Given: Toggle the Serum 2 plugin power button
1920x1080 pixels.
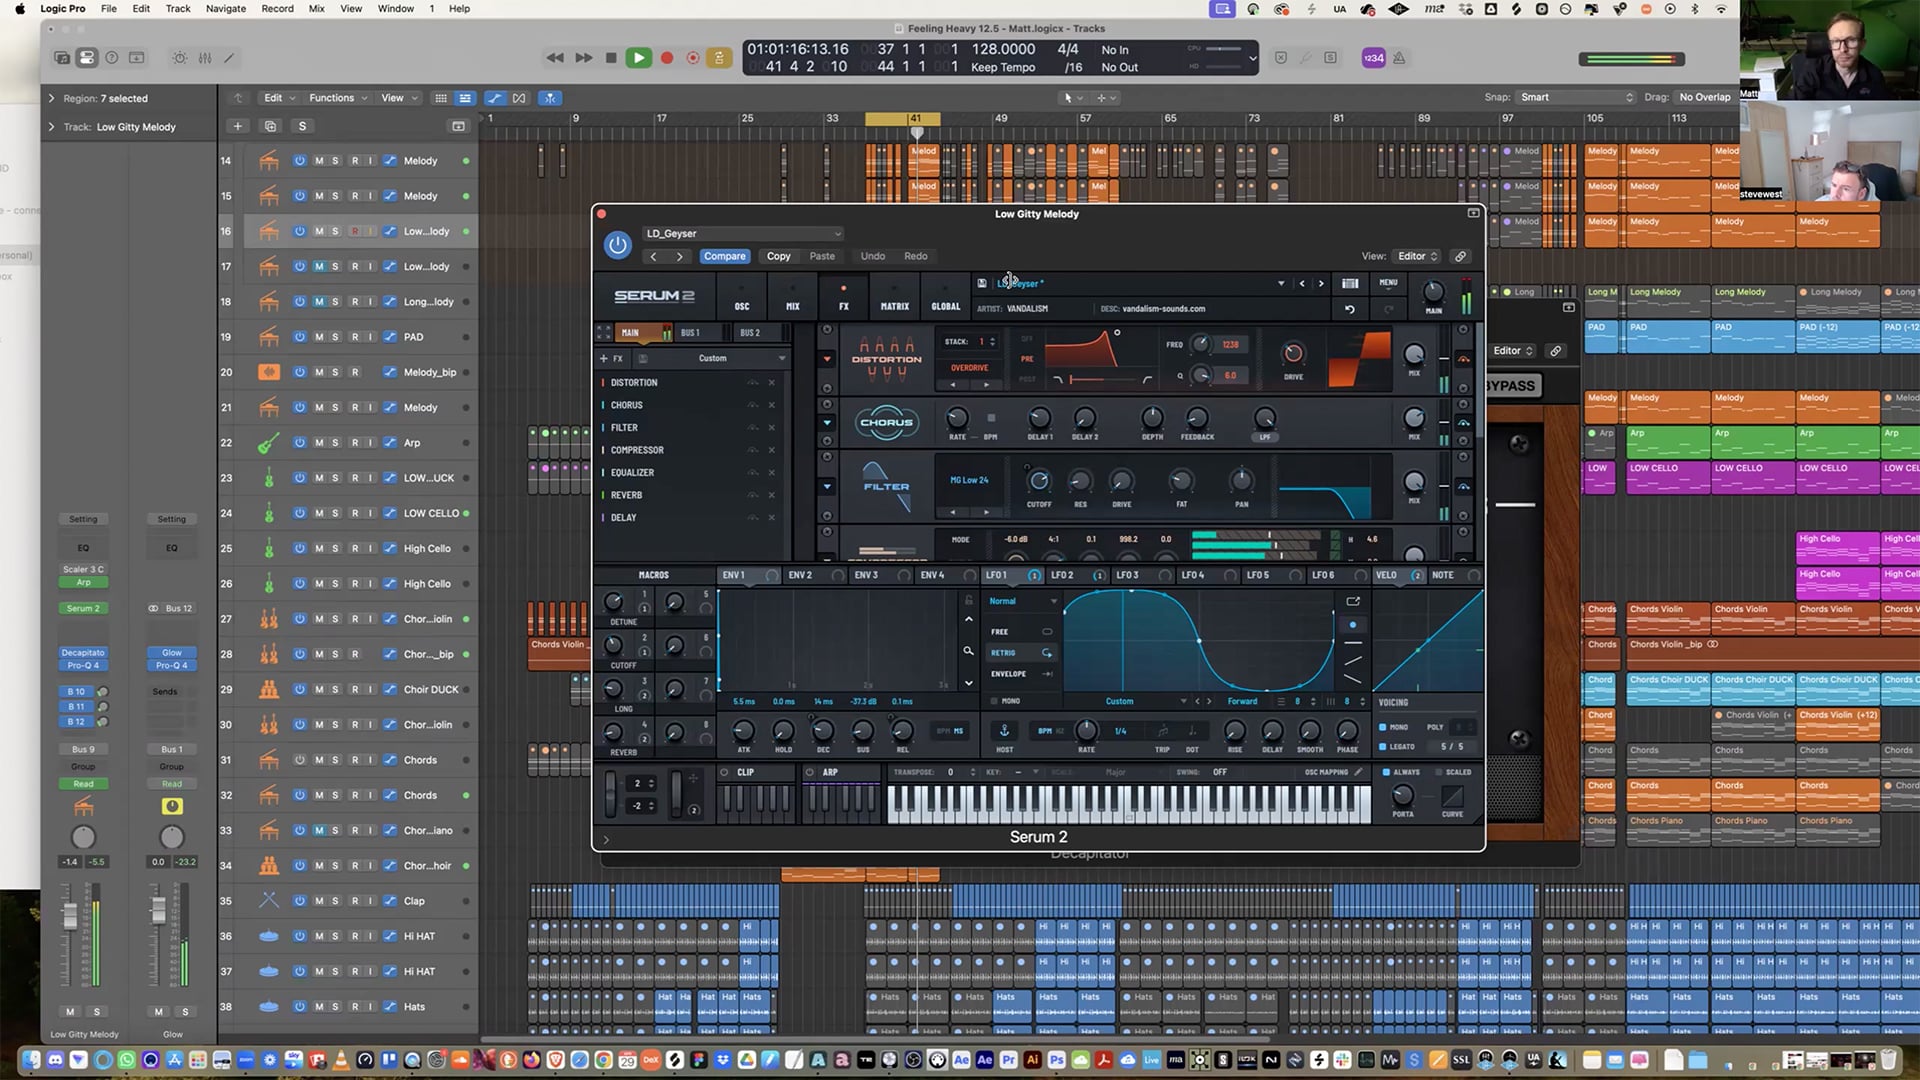Looking at the screenshot, I should click(x=618, y=245).
